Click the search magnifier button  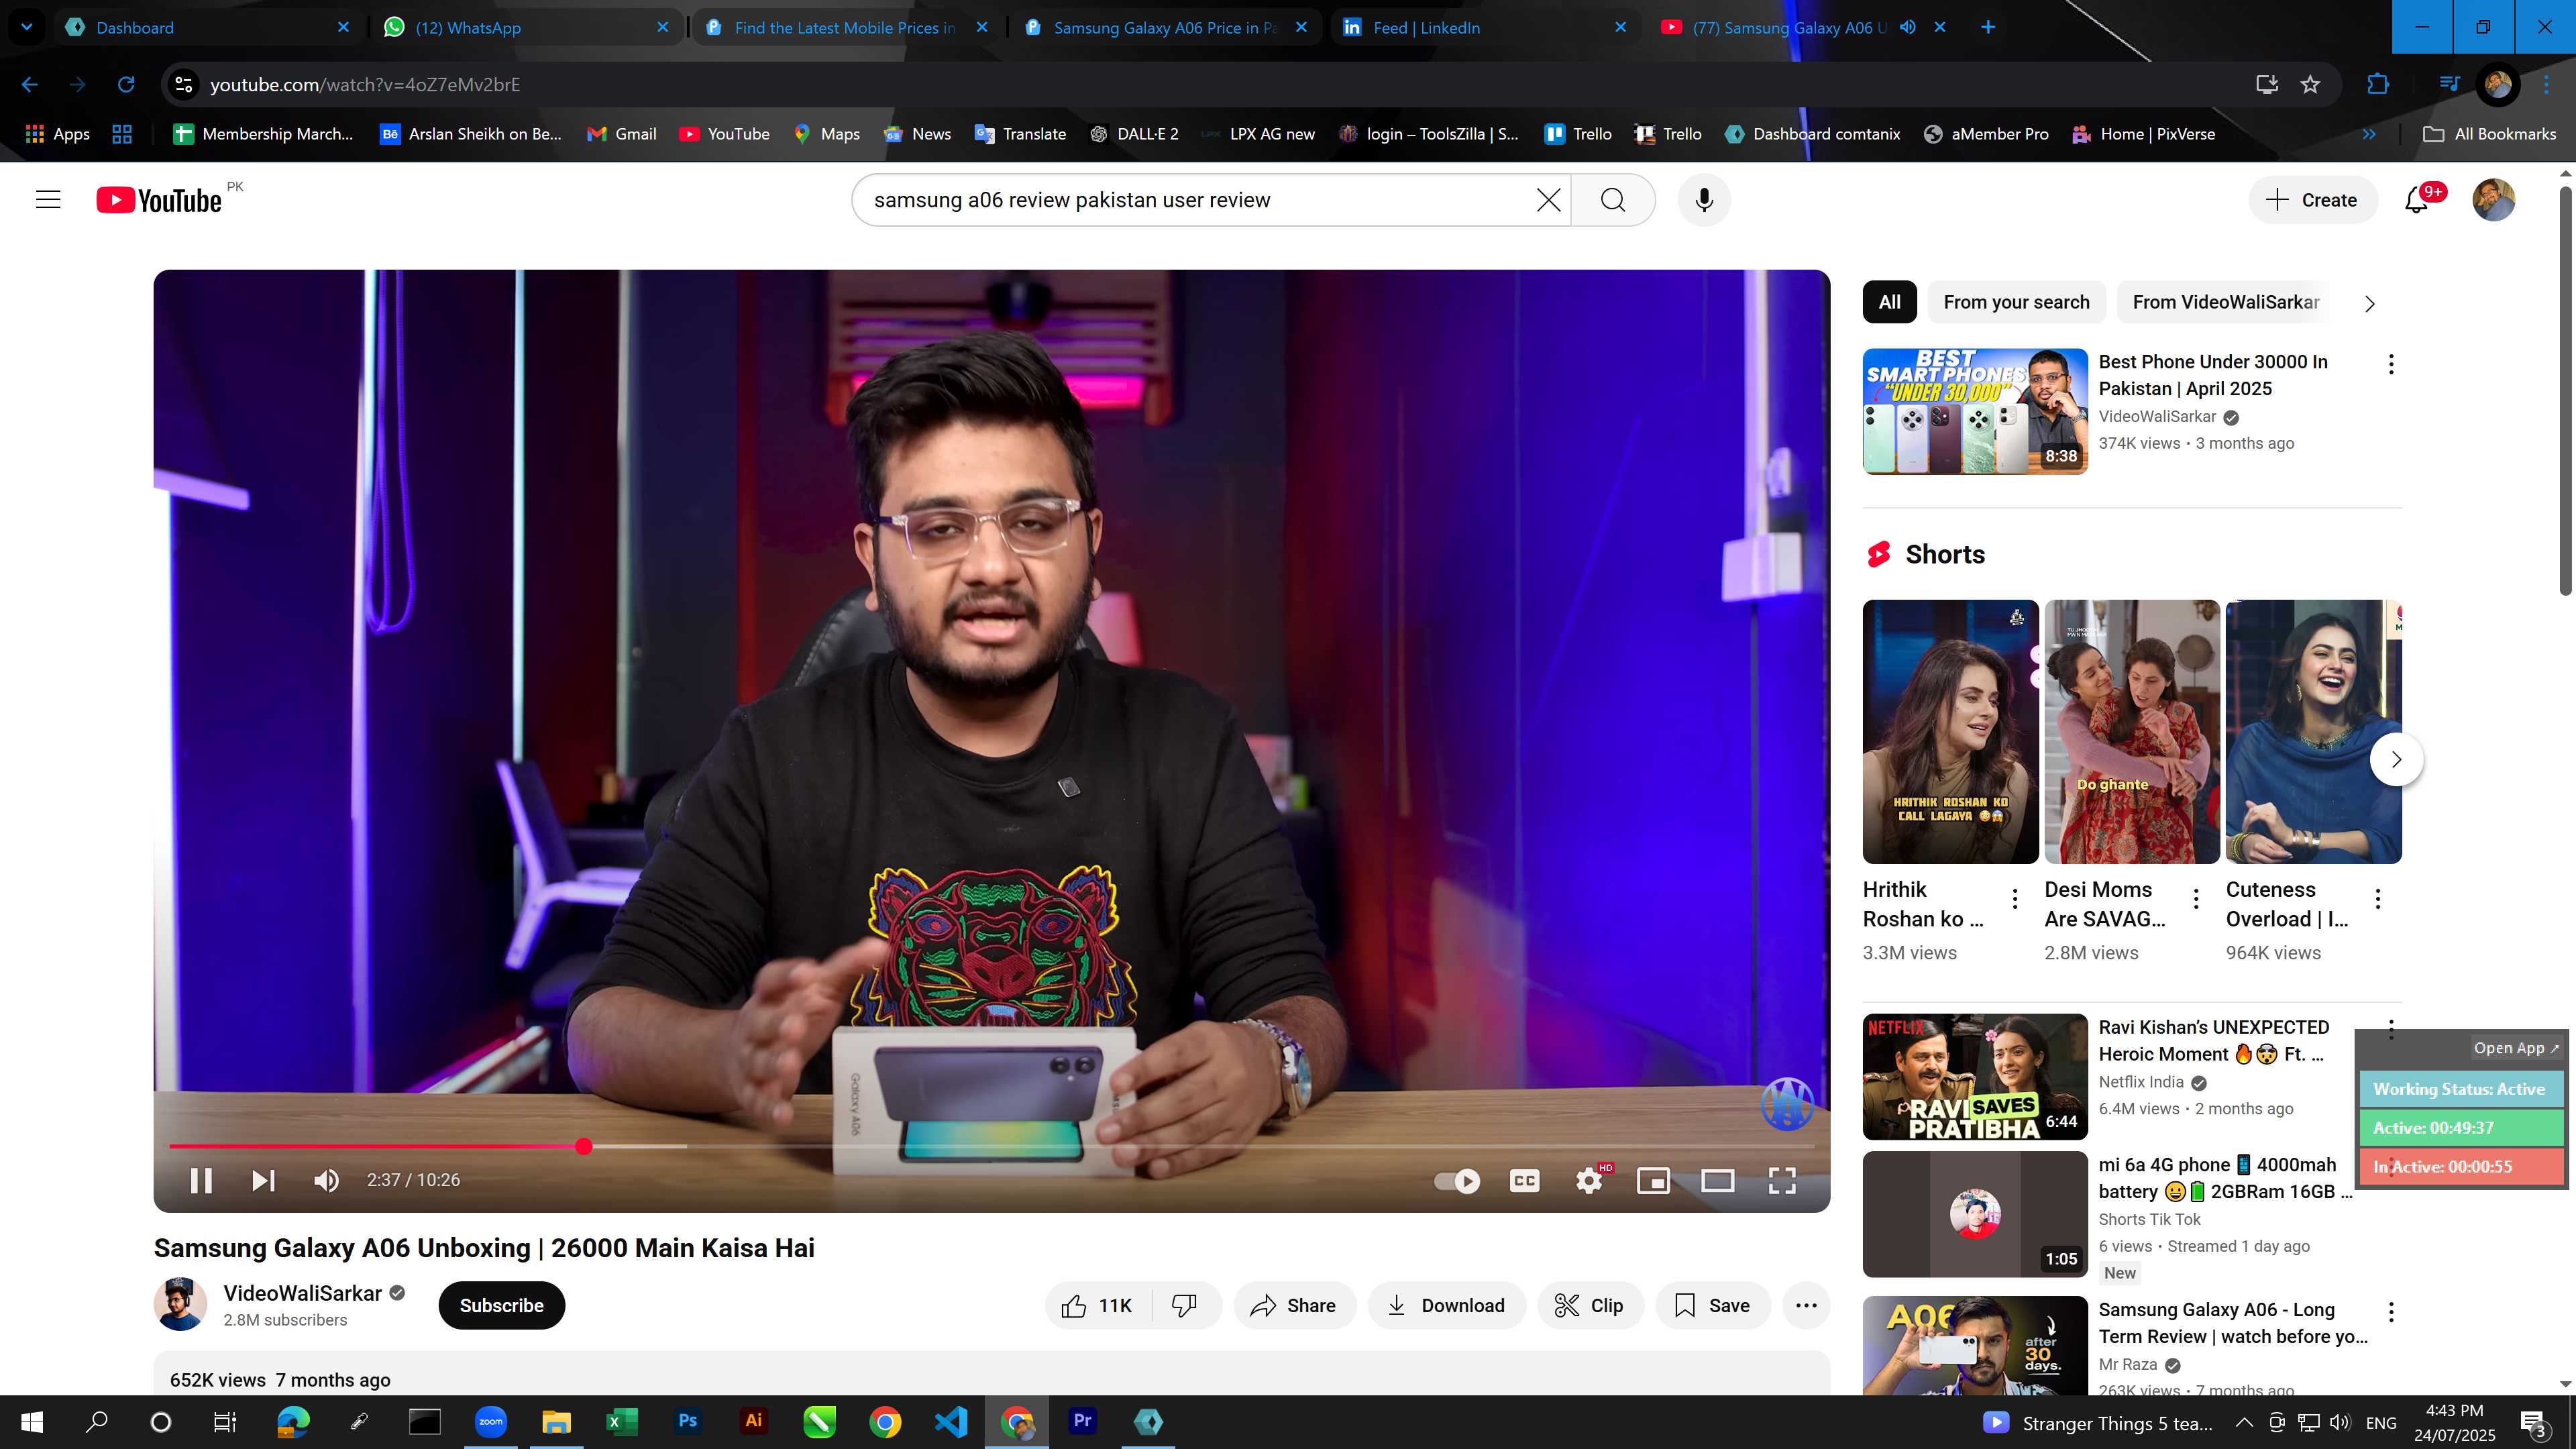pos(1613,200)
